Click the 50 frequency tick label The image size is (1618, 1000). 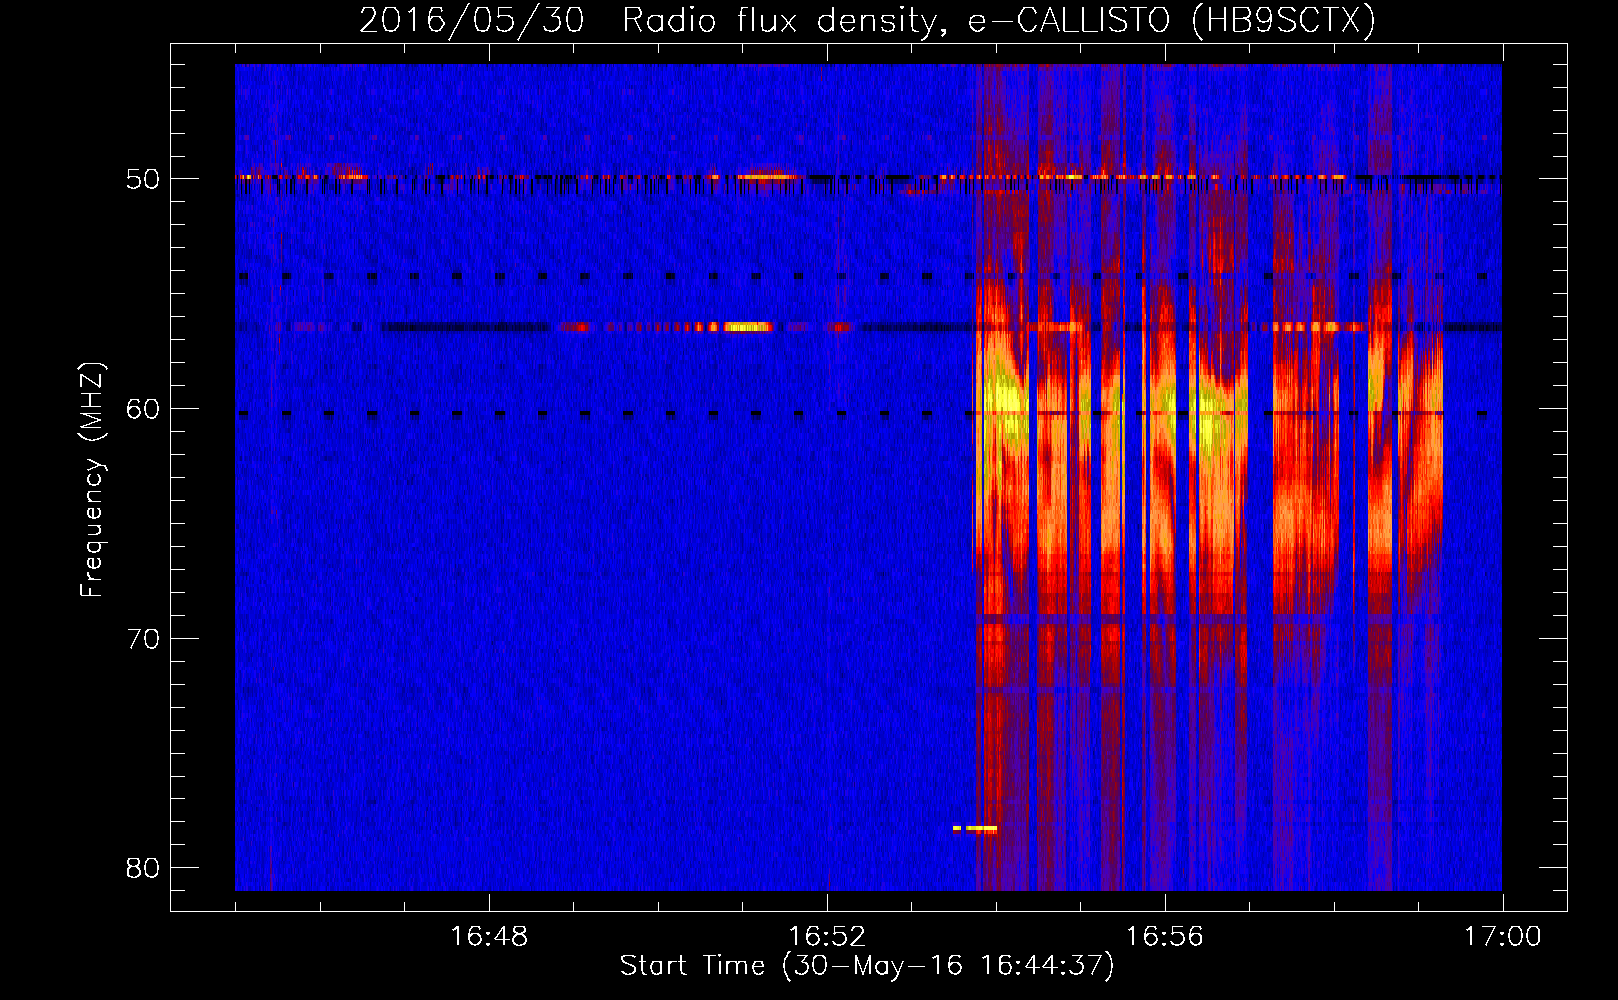click(x=143, y=180)
